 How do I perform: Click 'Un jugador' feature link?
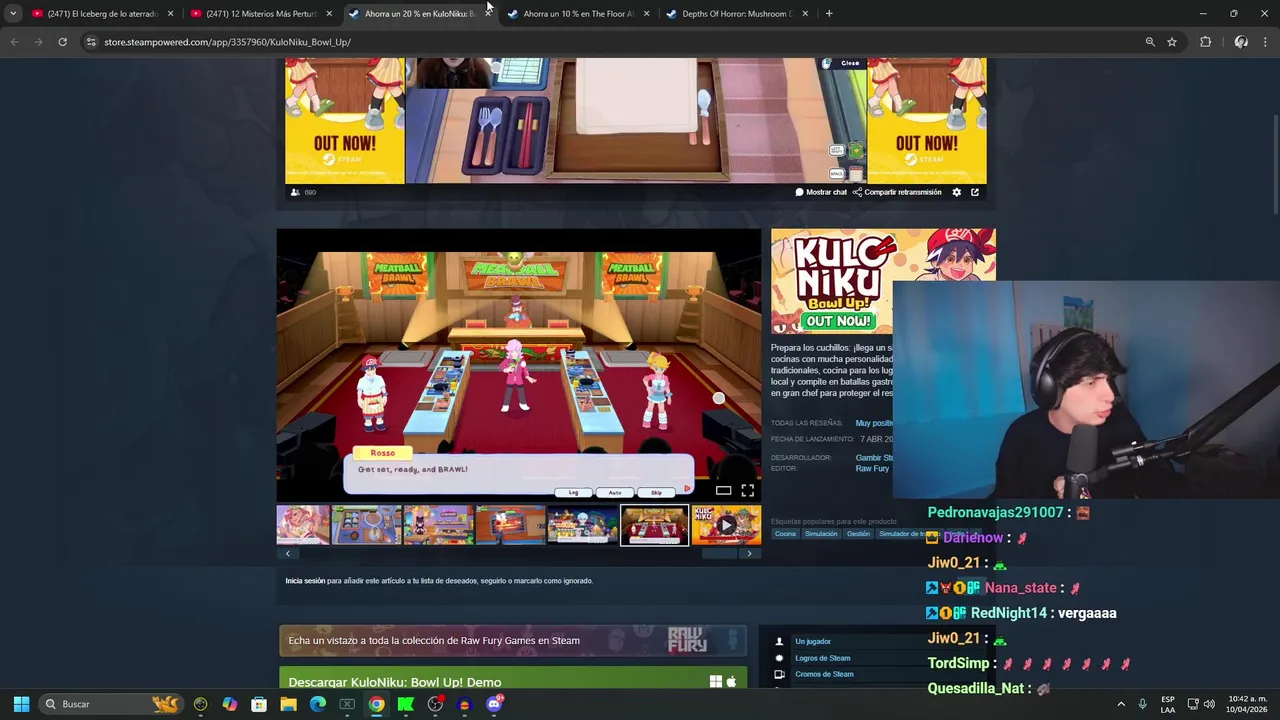tap(812, 642)
